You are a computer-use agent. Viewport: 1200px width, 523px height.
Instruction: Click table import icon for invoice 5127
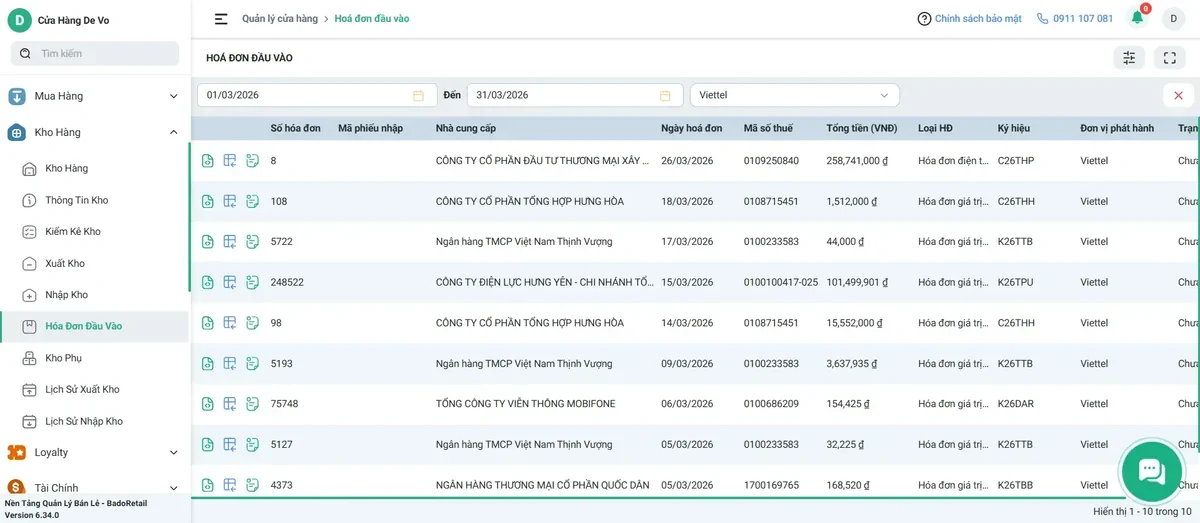click(x=230, y=445)
